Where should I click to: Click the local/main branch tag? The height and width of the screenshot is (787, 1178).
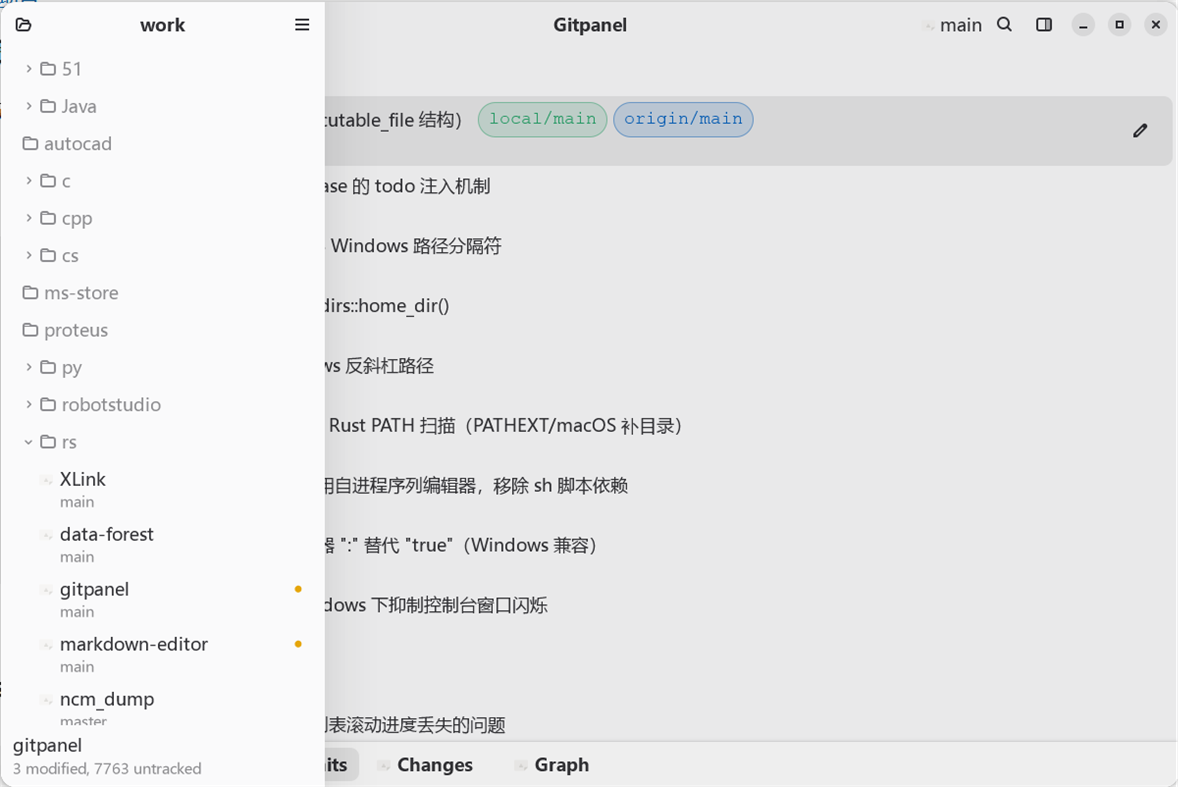tap(542, 119)
